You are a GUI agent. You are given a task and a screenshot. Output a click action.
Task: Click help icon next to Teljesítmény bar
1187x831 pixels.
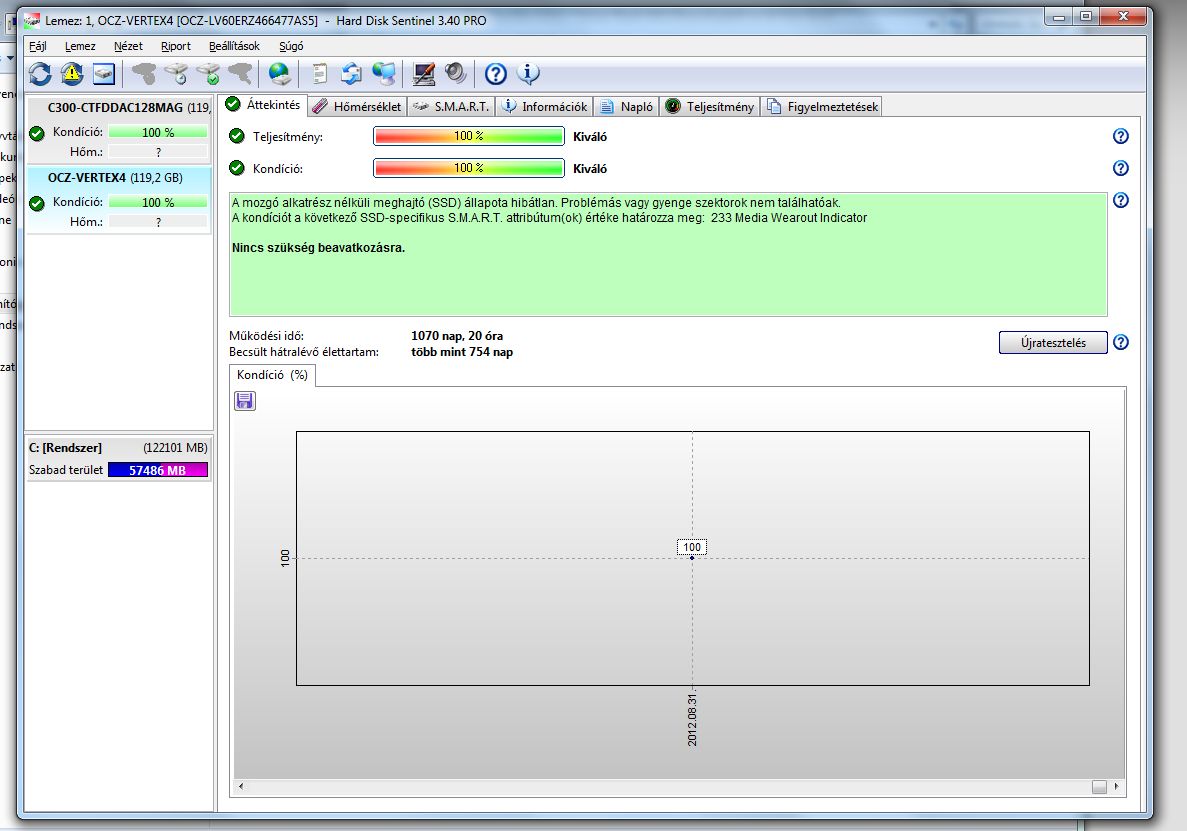click(1120, 136)
